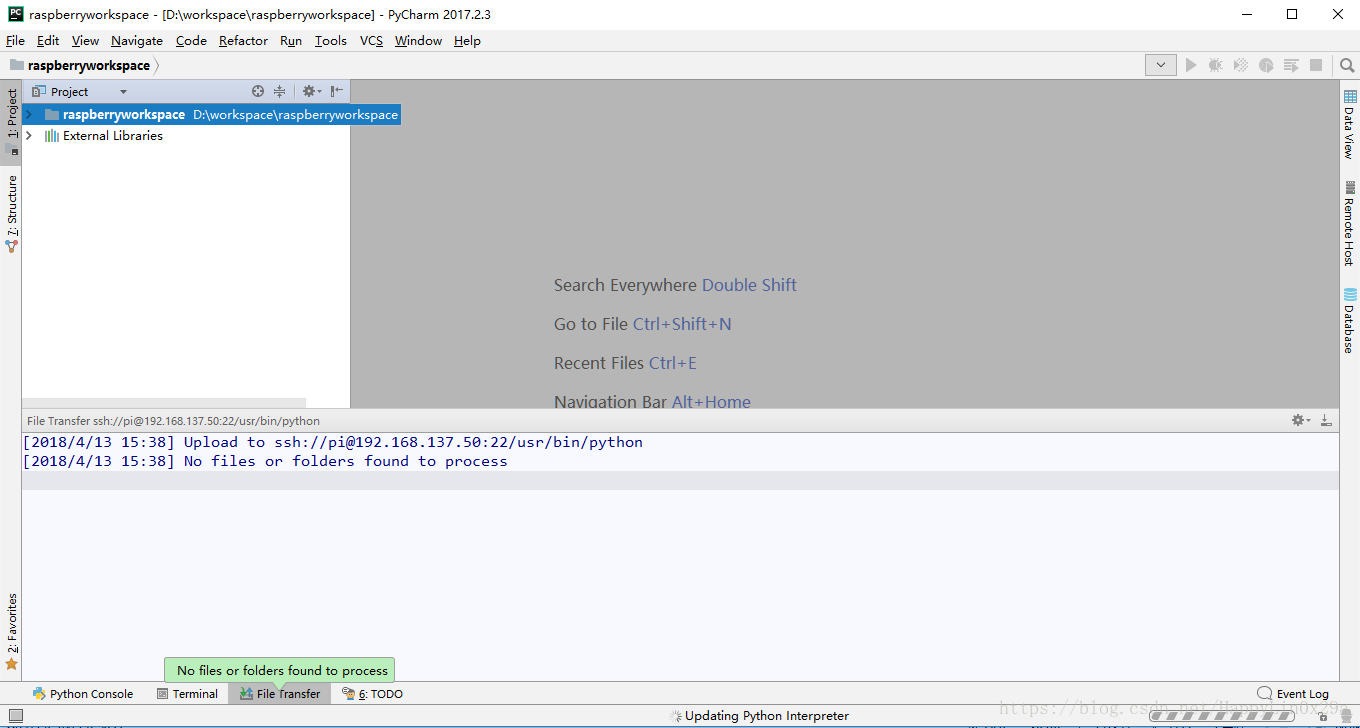
Task: Hide the Project panel with the hide icon
Action: pyautogui.click(x=337, y=91)
